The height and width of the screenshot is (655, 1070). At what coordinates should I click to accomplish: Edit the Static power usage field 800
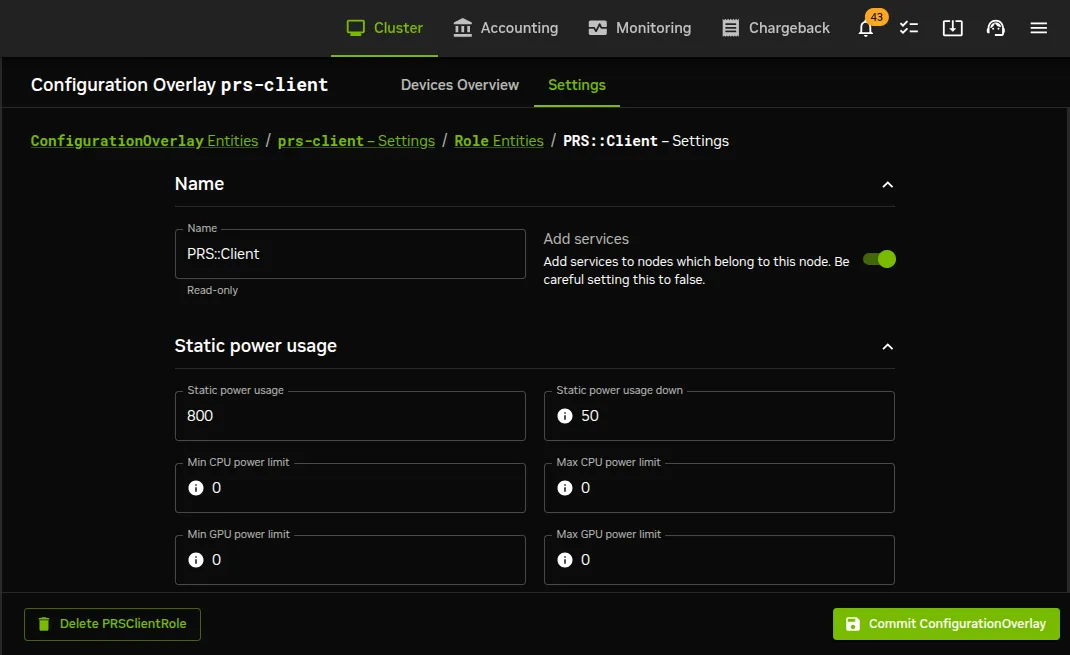pyautogui.click(x=350, y=416)
